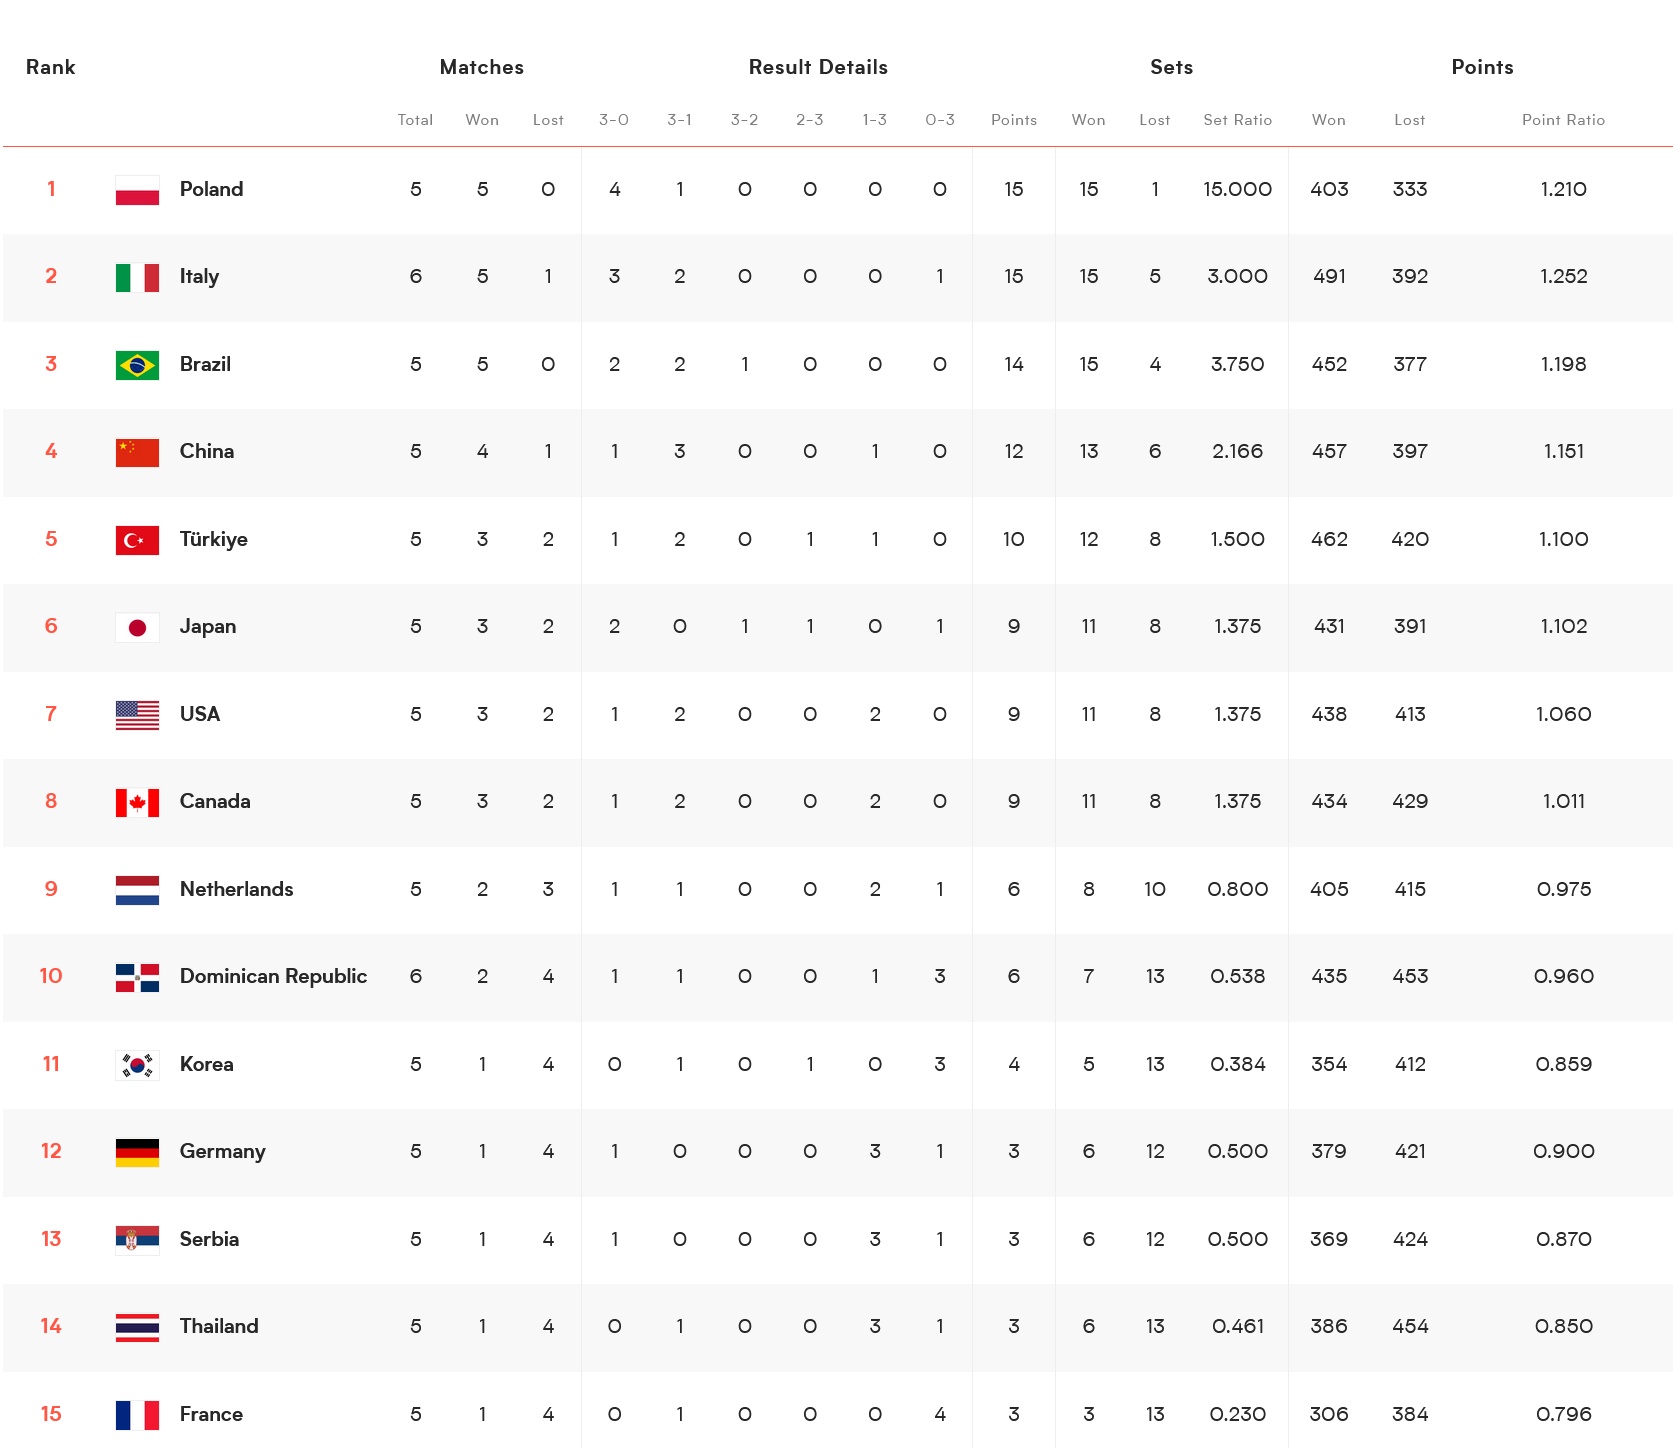This screenshot has height=1448, width=1673.
Task: Click the China flag icon
Action: pos(137,452)
